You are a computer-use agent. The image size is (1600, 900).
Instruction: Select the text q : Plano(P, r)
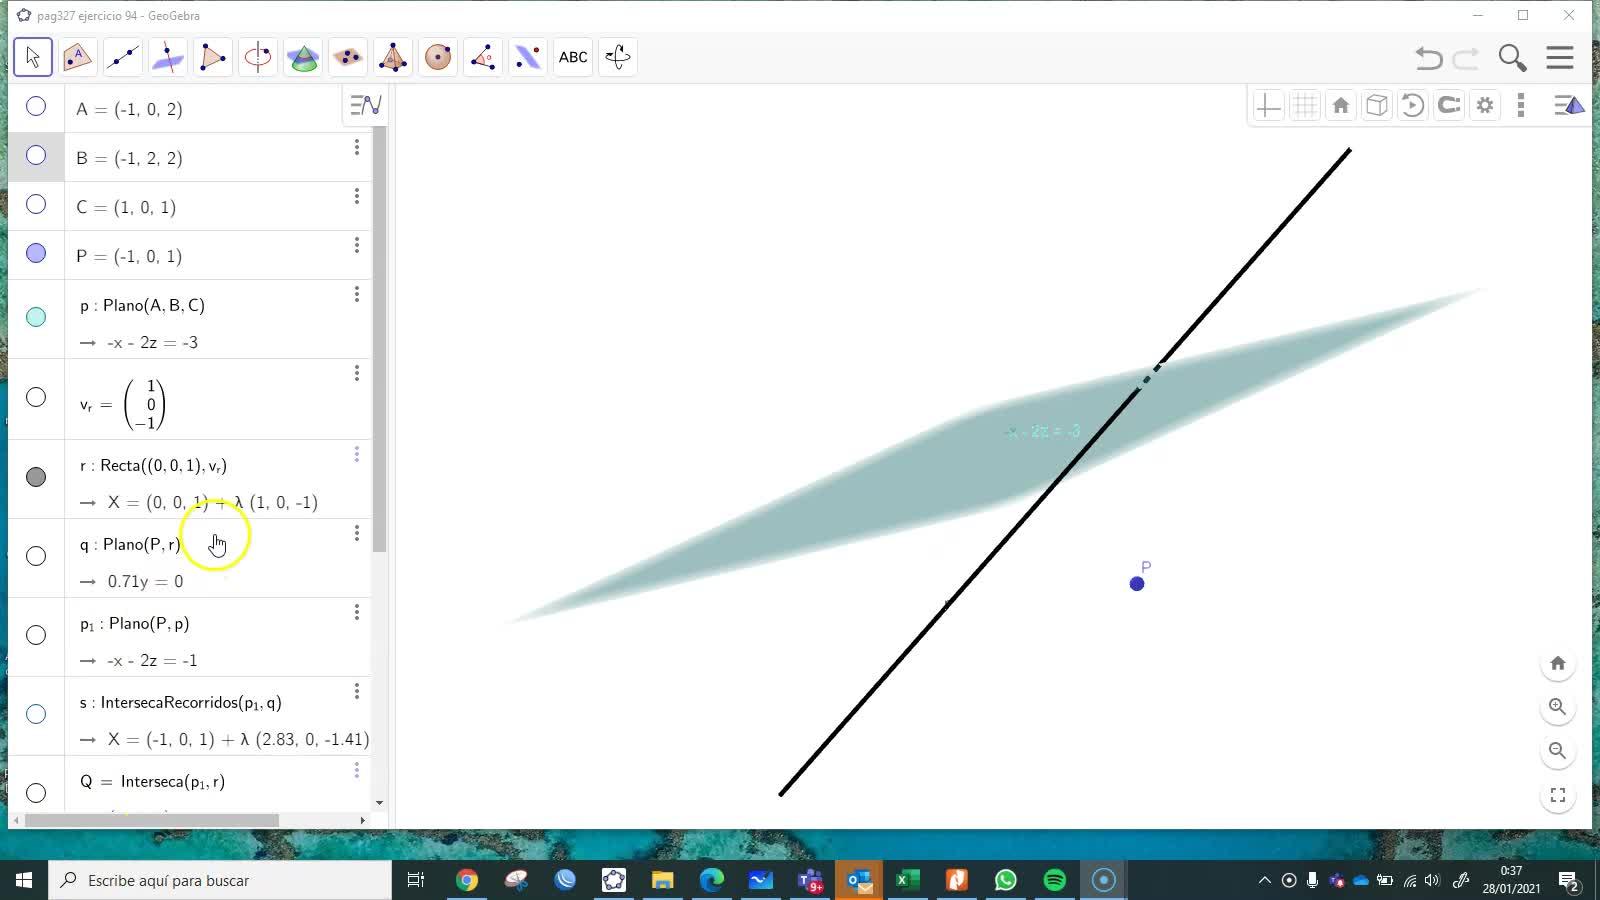click(x=130, y=544)
